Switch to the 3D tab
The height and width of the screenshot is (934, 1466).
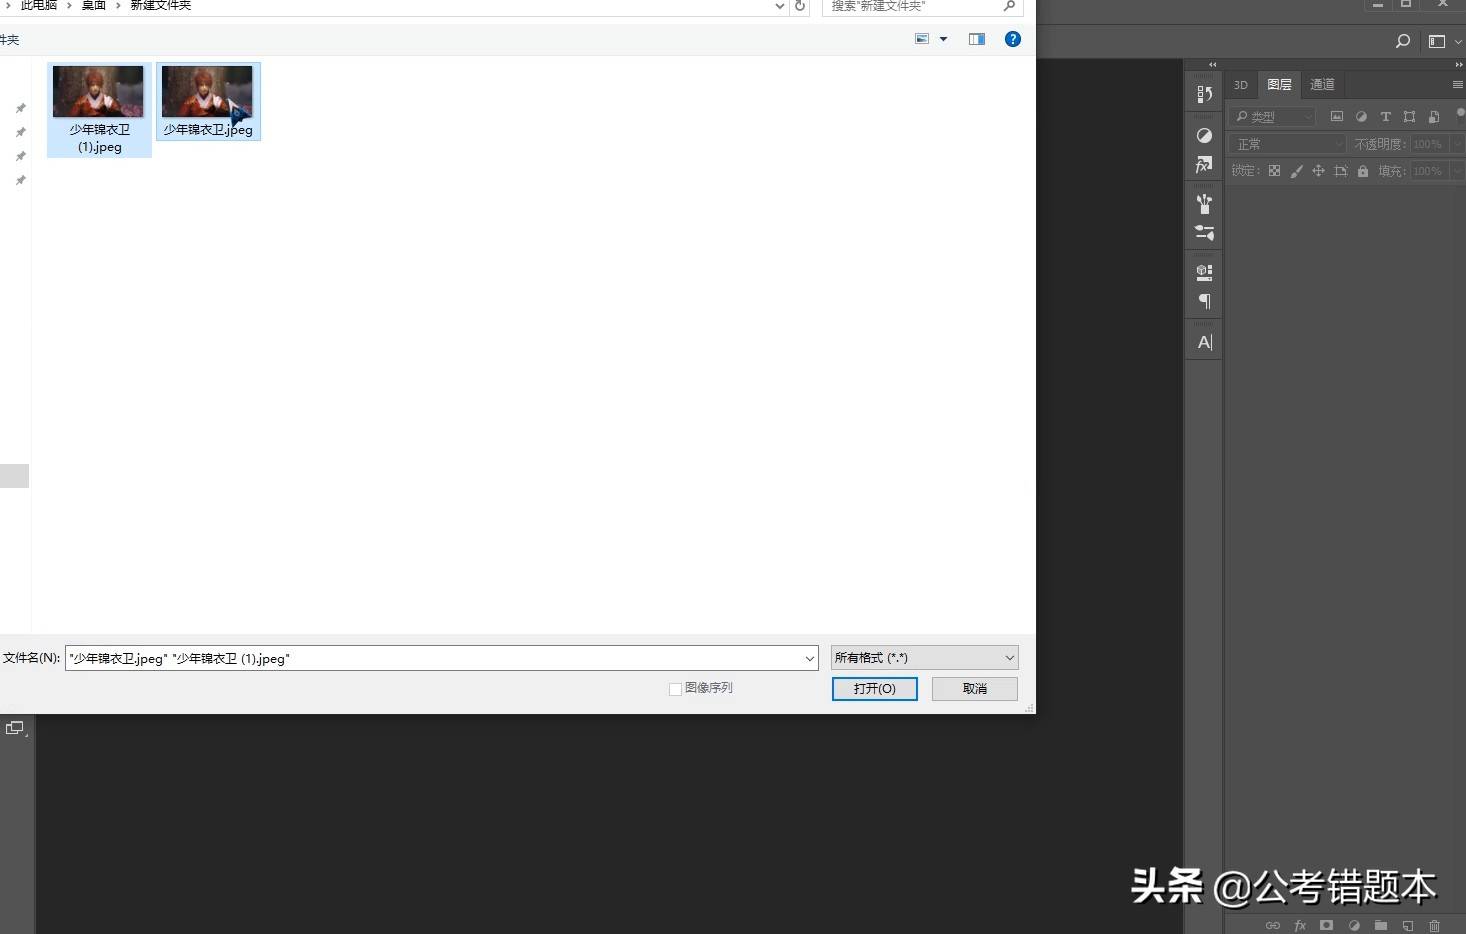click(x=1241, y=85)
